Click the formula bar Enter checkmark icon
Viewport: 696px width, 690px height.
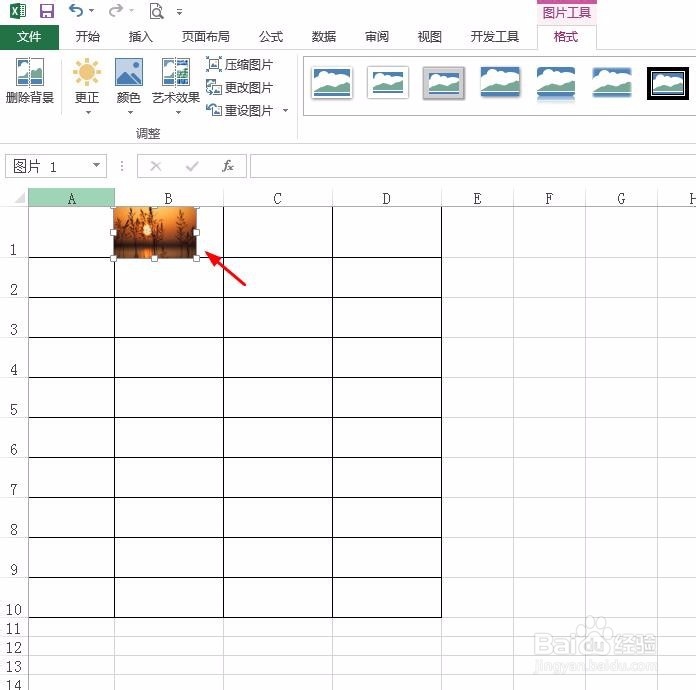192,166
